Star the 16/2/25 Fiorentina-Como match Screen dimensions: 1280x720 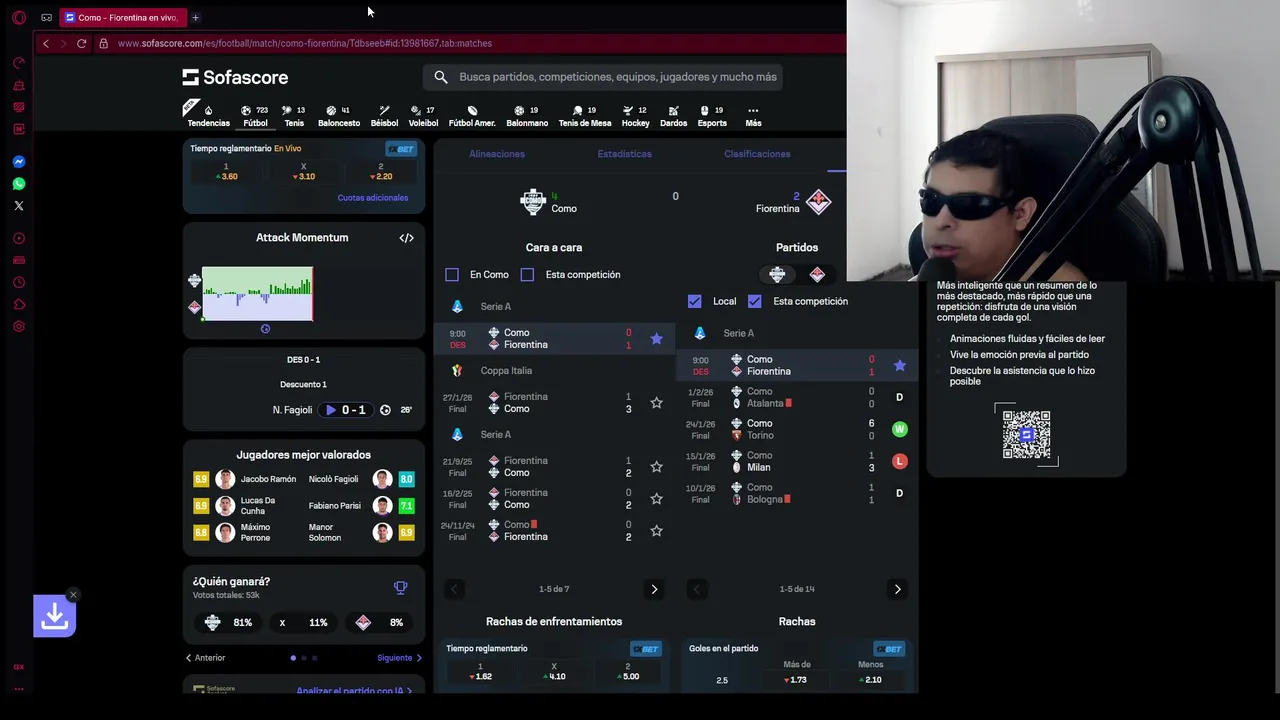[x=656, y=499]
